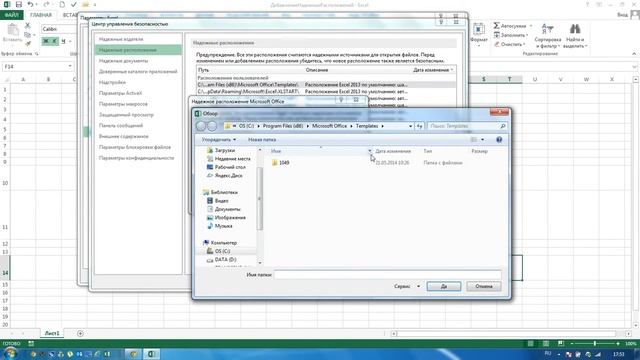Click Program Files (x86) breadcrumb
The width and height of the screenshot is (640, 360).
point(283,126)
